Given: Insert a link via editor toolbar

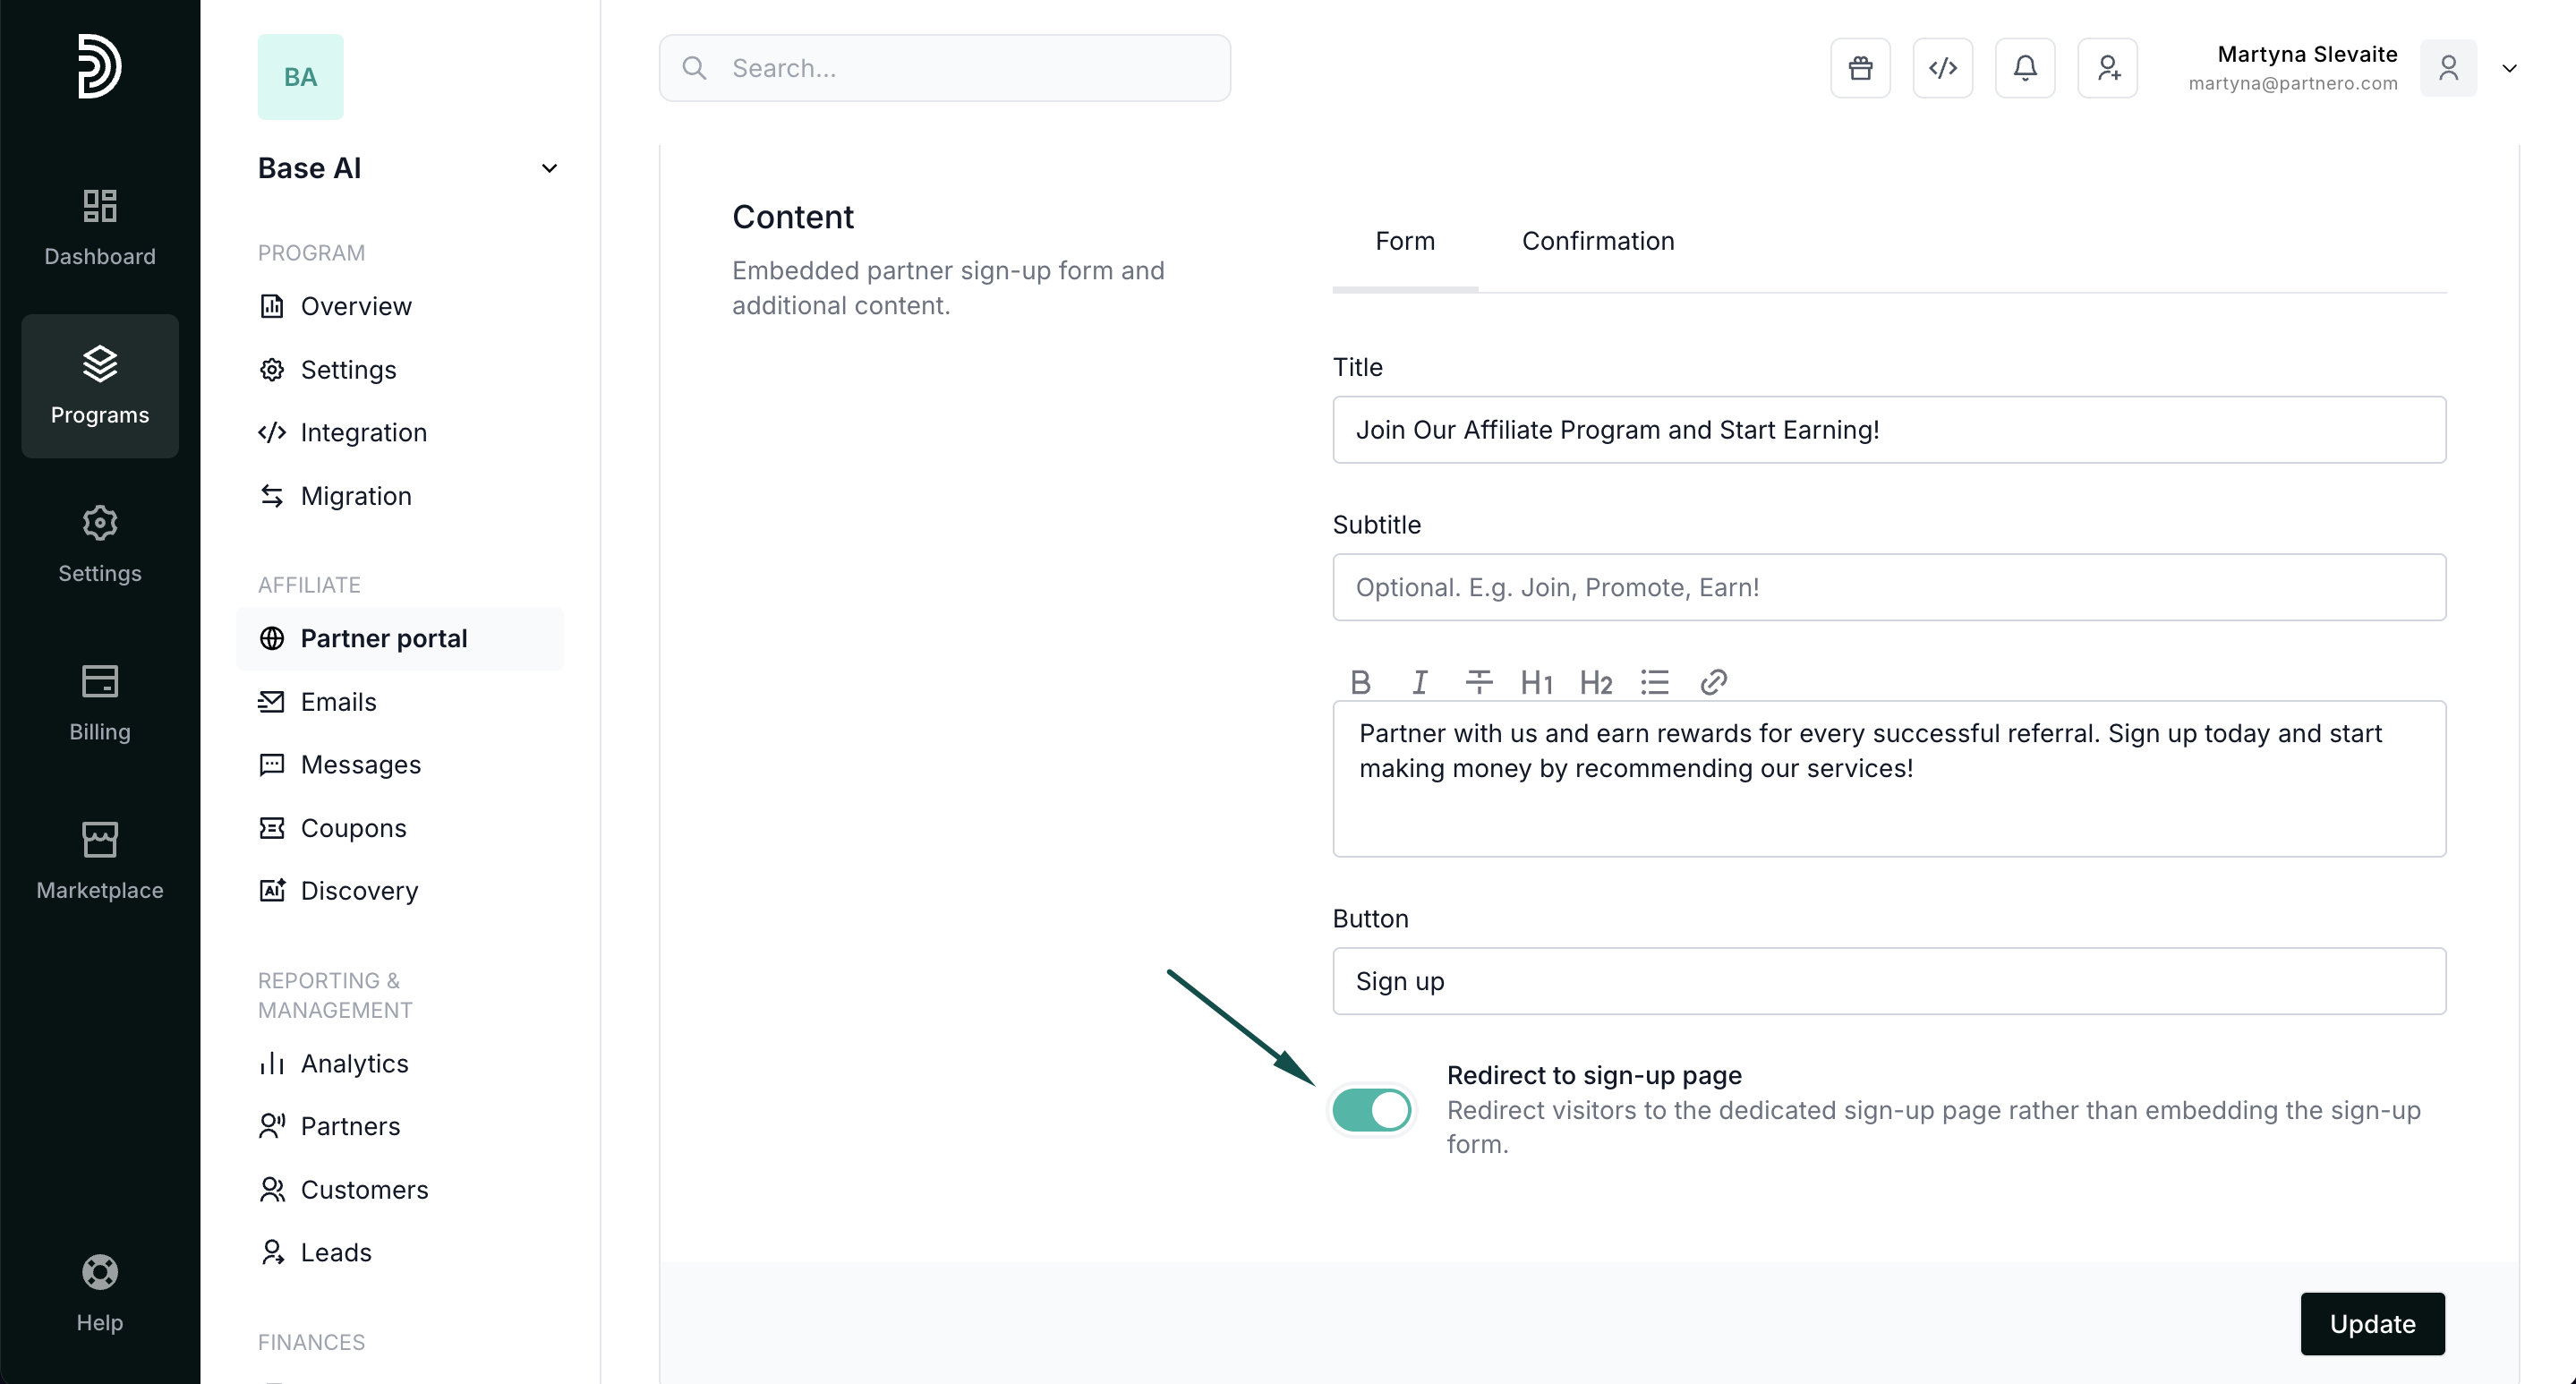Looking at the screenshot, I should (1713, 682).
